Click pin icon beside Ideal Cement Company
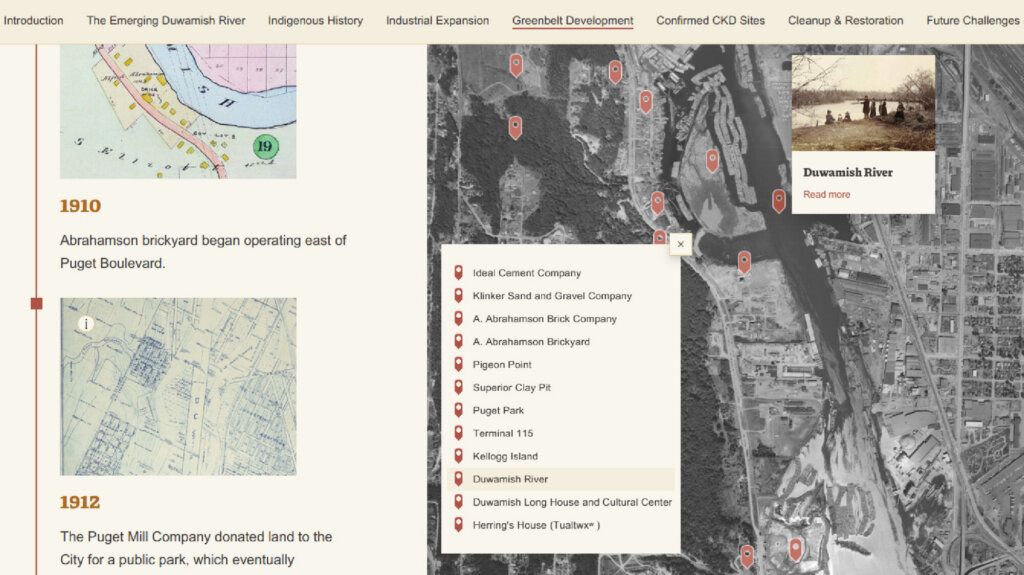 point(458,272)
